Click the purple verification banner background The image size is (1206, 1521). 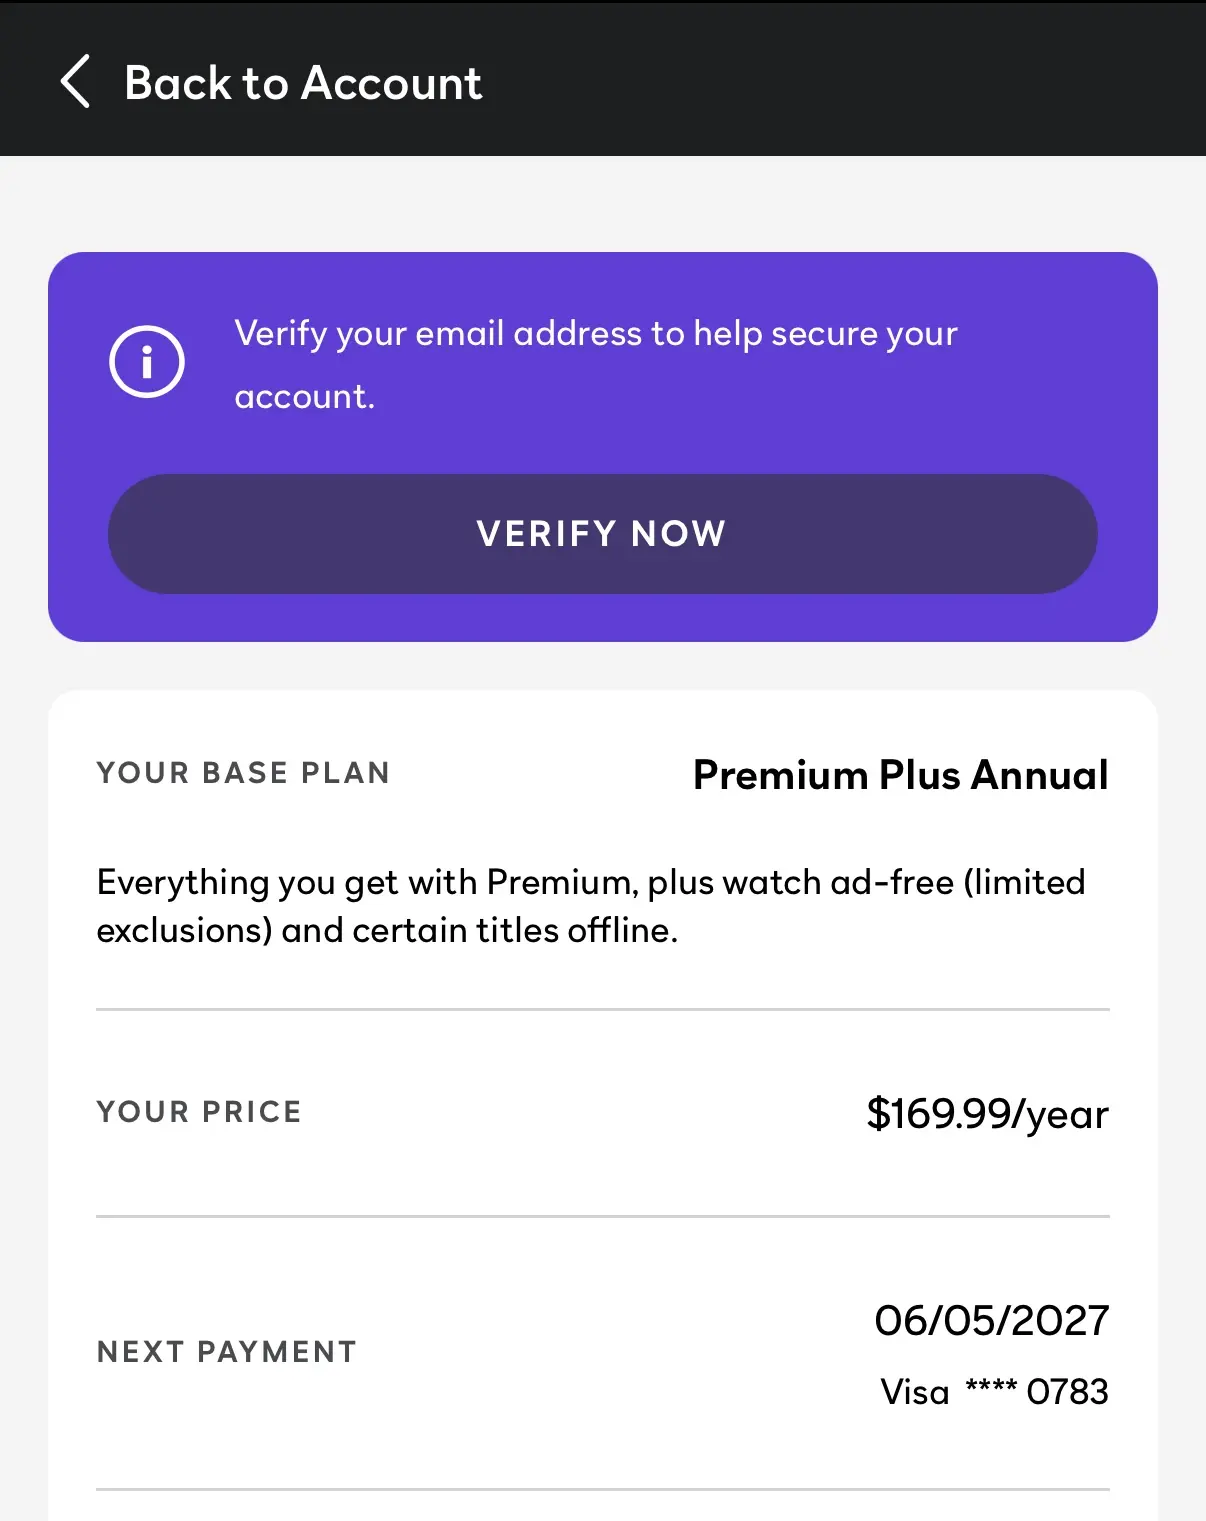603,447
